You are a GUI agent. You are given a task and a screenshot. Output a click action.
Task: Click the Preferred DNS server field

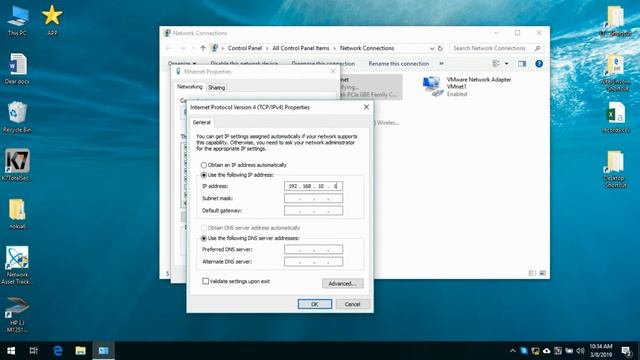pyautogui.click(x=313, y=249)
